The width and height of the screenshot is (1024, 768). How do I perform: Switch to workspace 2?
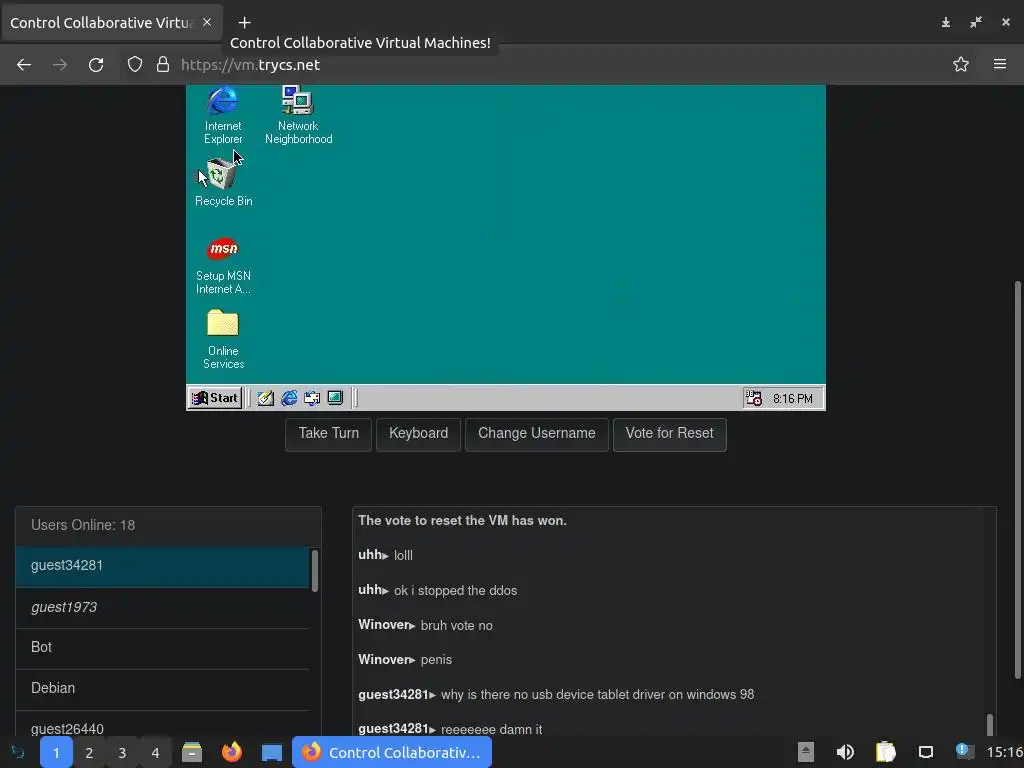click(x=89, y=752)
